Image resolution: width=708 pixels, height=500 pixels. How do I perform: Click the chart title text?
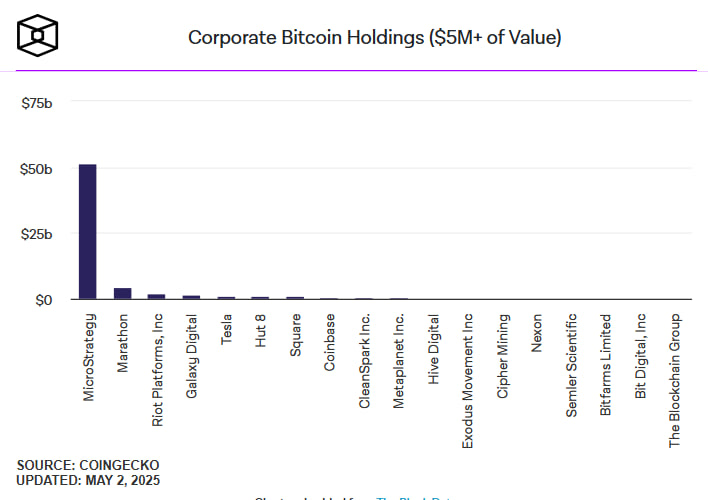click(x=375, y=37)
